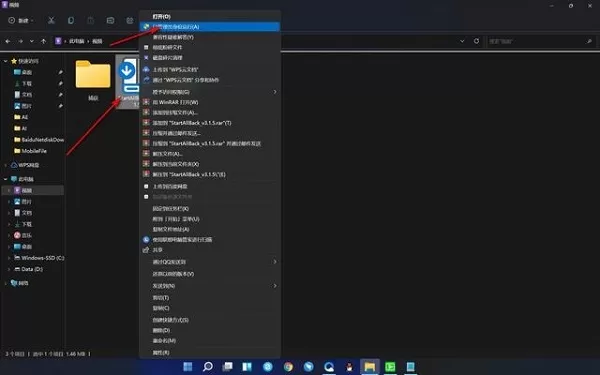Open the Chrome icon on the taskbar
The image size is (600, 375).
(x=288, y=367)
